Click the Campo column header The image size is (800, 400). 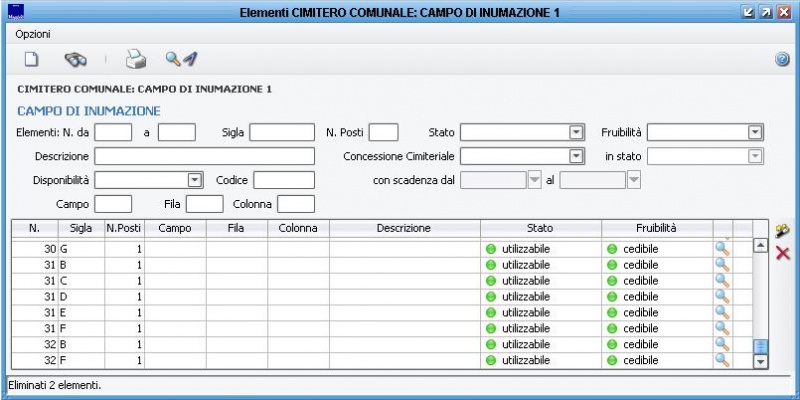175,229
